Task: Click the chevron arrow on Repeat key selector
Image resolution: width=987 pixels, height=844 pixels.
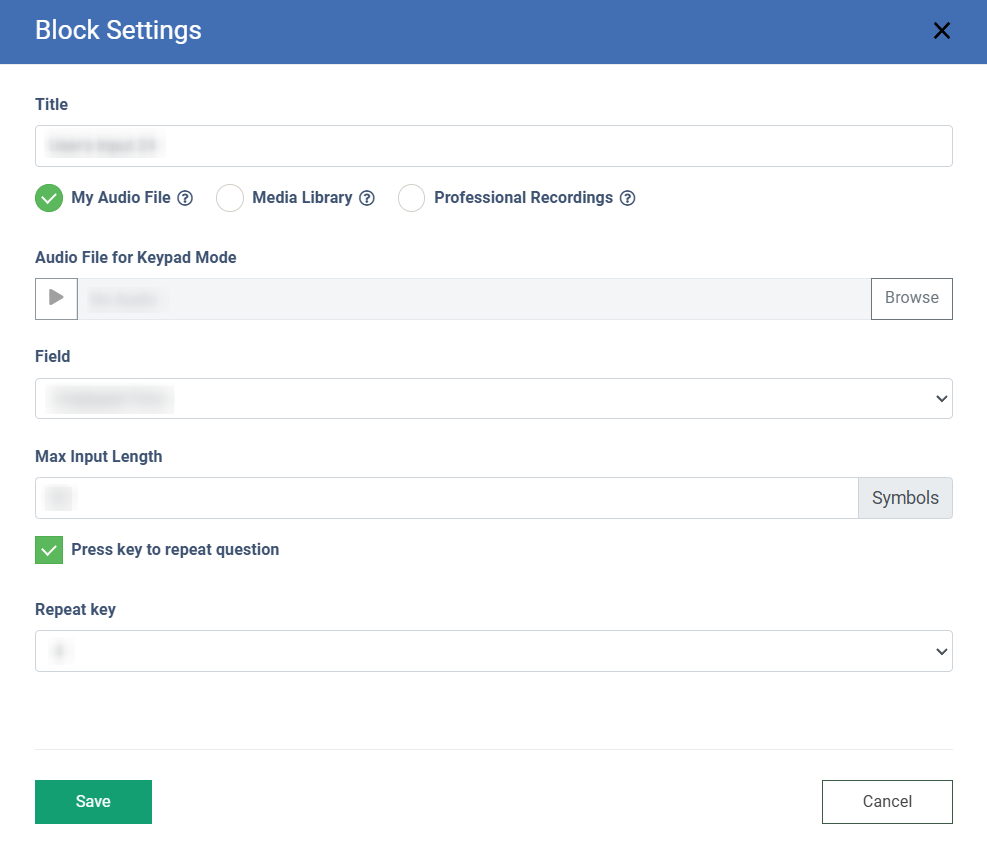Action: coord(940,652)
